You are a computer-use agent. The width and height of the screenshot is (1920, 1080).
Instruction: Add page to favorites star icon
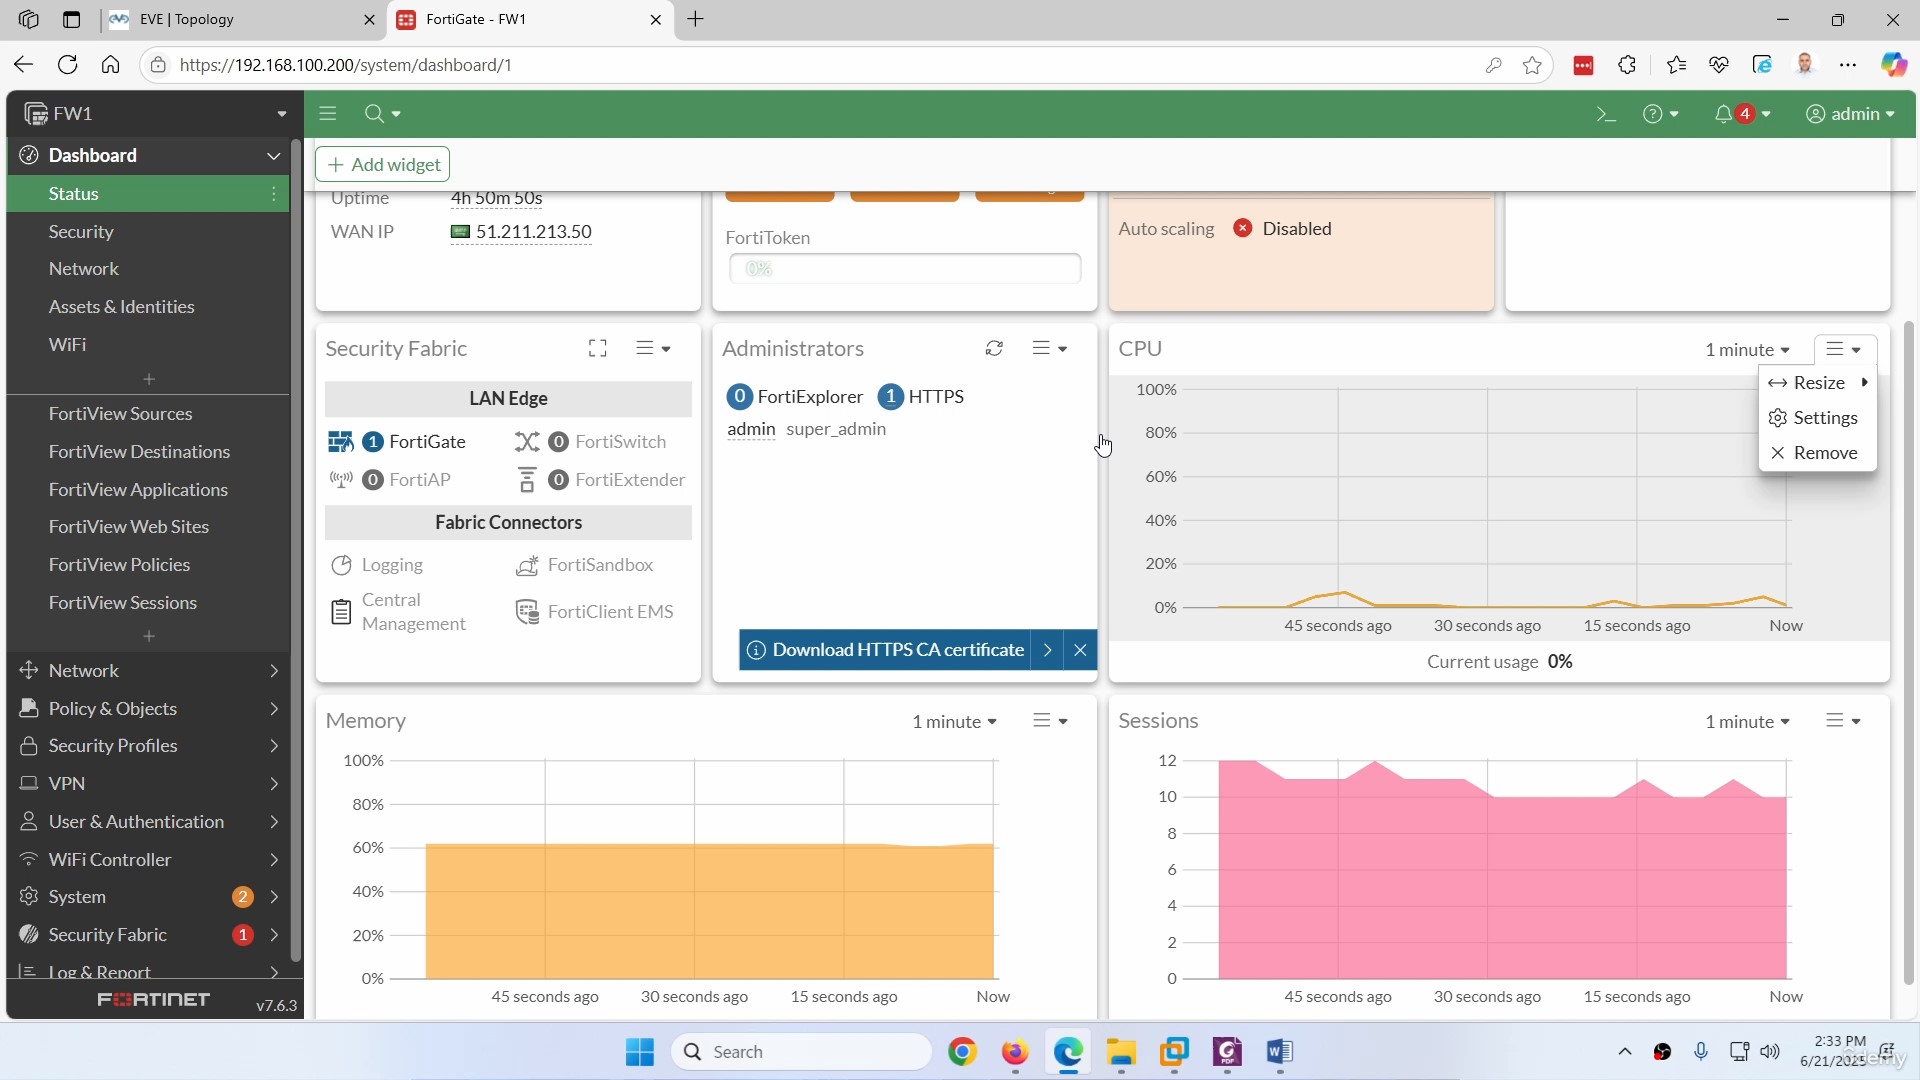1532,65
